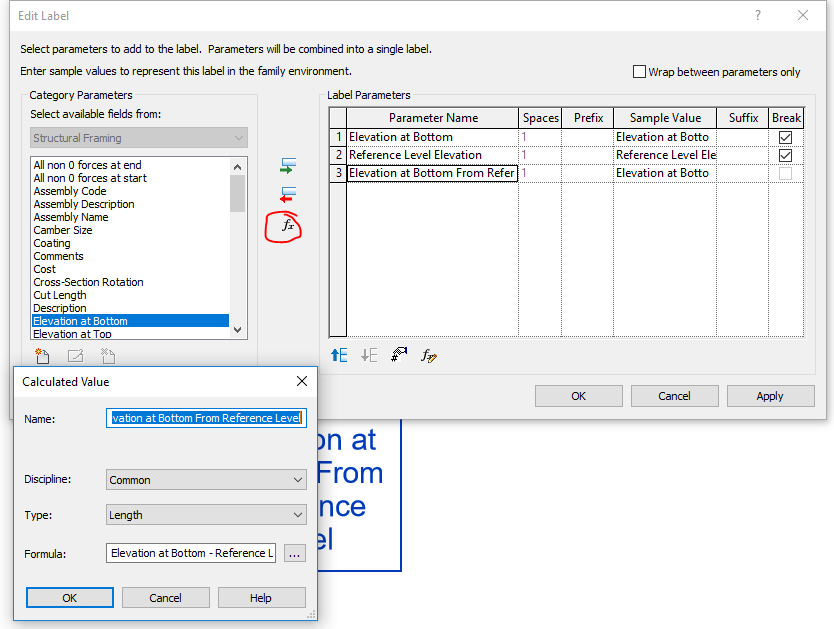This screenshot has width=834, height=629.
Task: Select 'Assembly Description' parameter
Action: (130, 204)
